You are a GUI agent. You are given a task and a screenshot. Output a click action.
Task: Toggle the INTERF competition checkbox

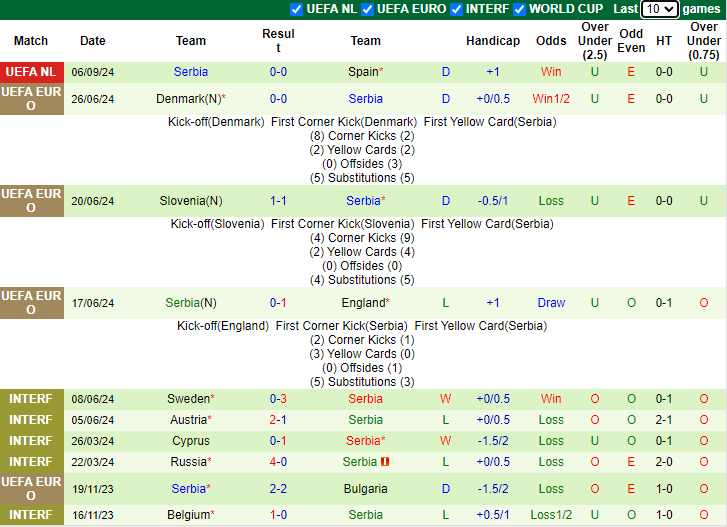pyautogui.click(x=457, y=9)
